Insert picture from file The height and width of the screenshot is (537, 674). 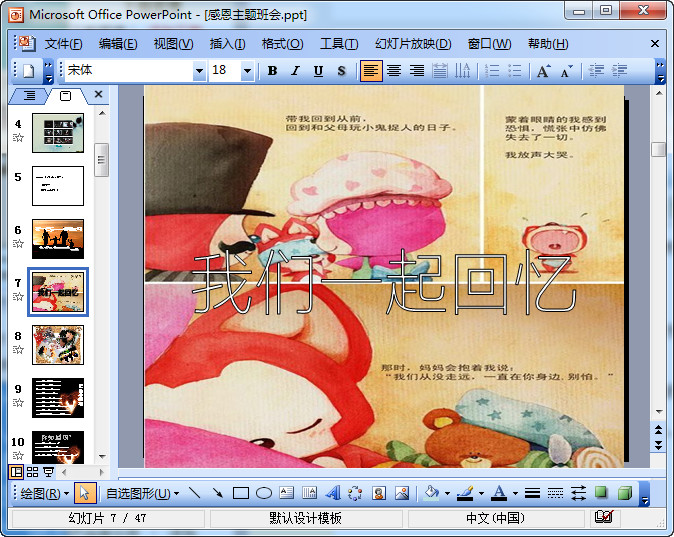pos(402,493)
